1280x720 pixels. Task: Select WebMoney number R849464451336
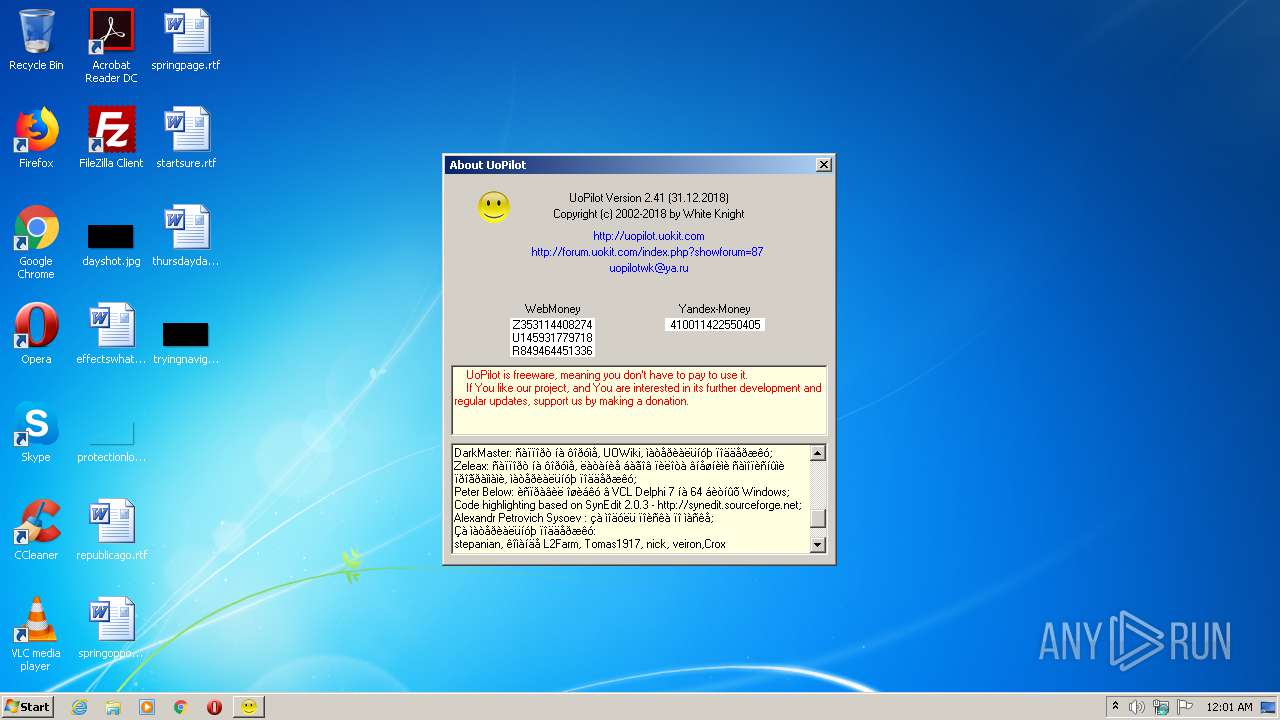tap(552, 351)
